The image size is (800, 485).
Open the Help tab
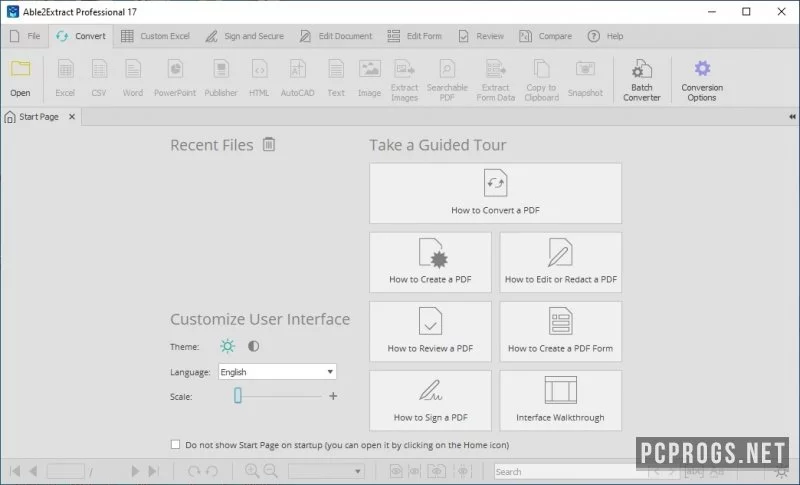tap(605, 36)
